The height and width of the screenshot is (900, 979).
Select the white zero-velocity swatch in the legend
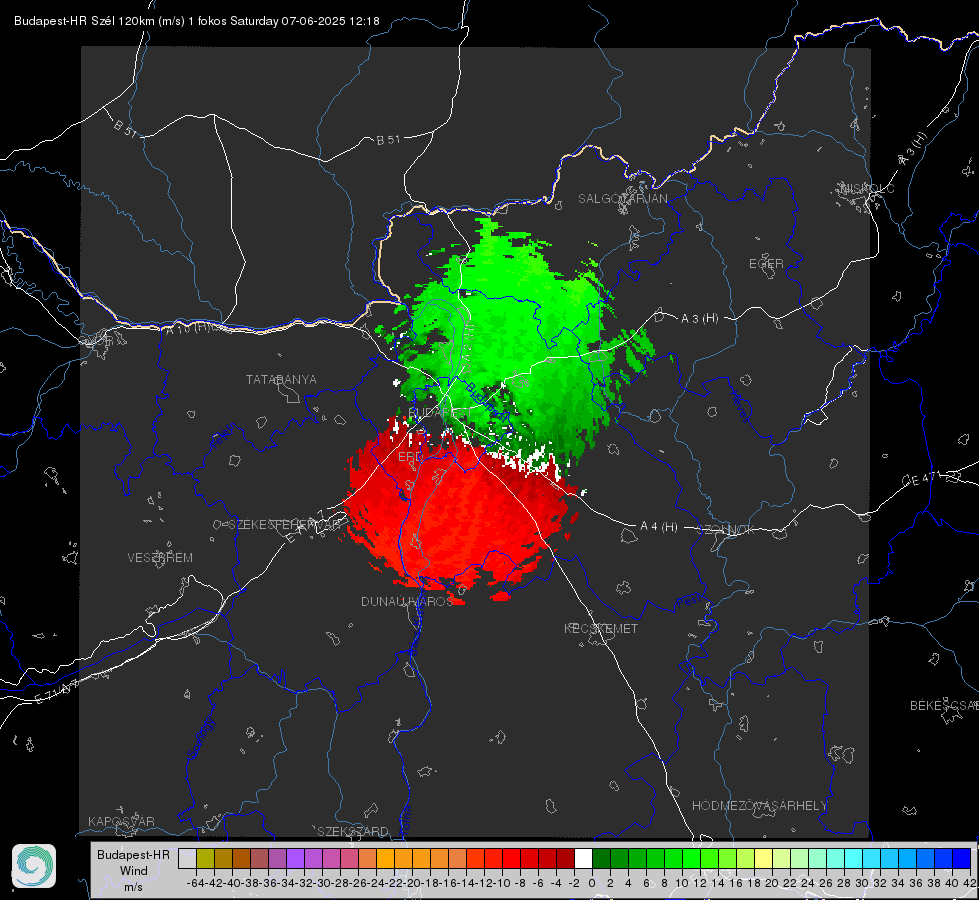point(583,858)
